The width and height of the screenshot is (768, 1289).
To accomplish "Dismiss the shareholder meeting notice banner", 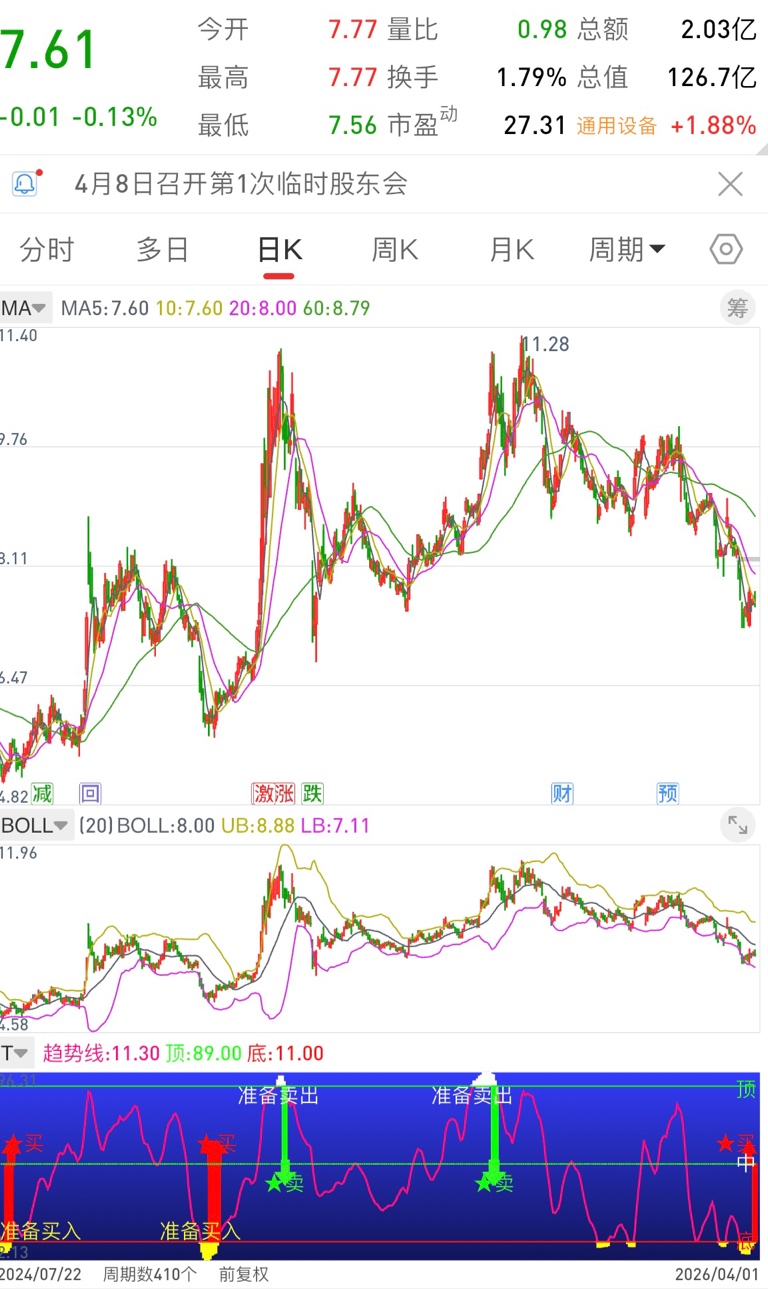I will pos(731,184).
